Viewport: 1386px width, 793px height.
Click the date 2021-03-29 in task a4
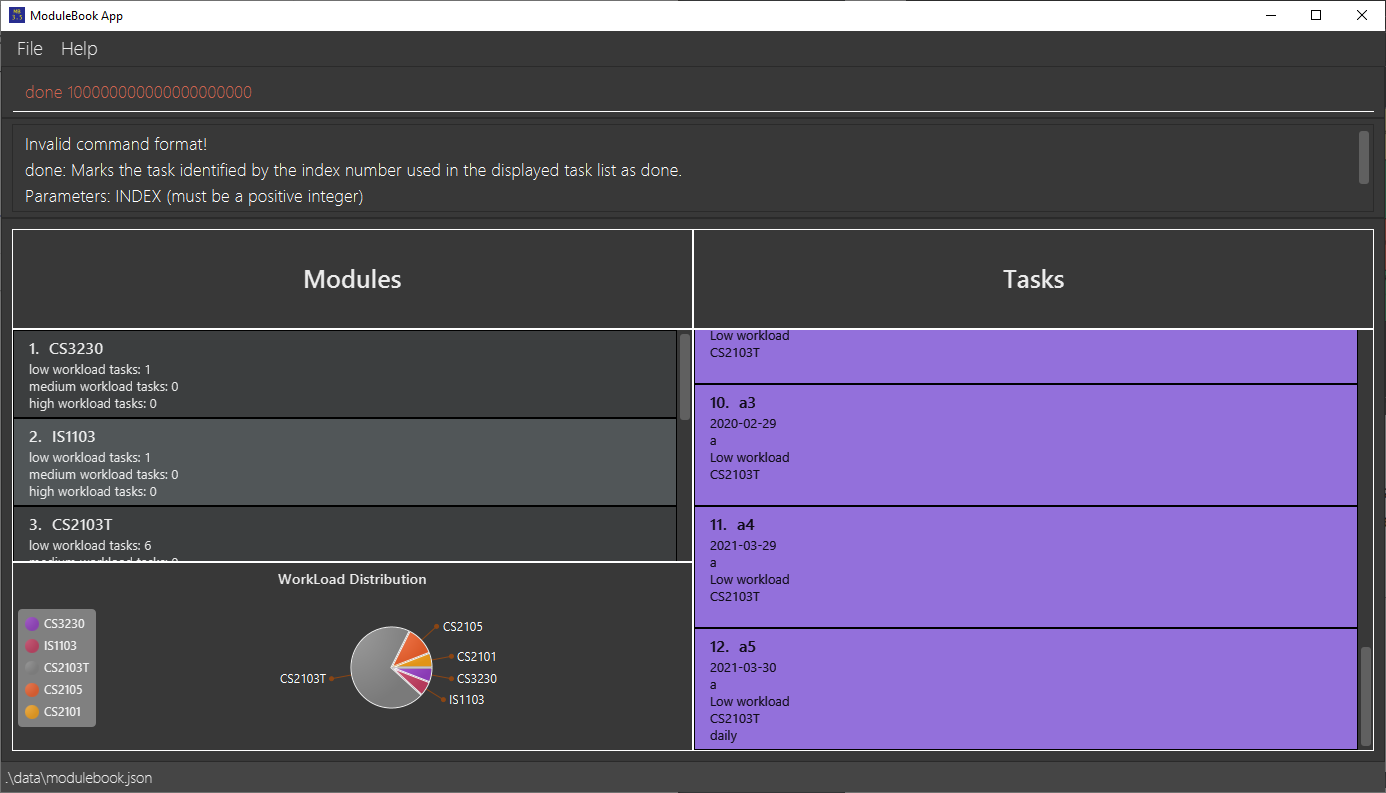(x=743, y=546)
